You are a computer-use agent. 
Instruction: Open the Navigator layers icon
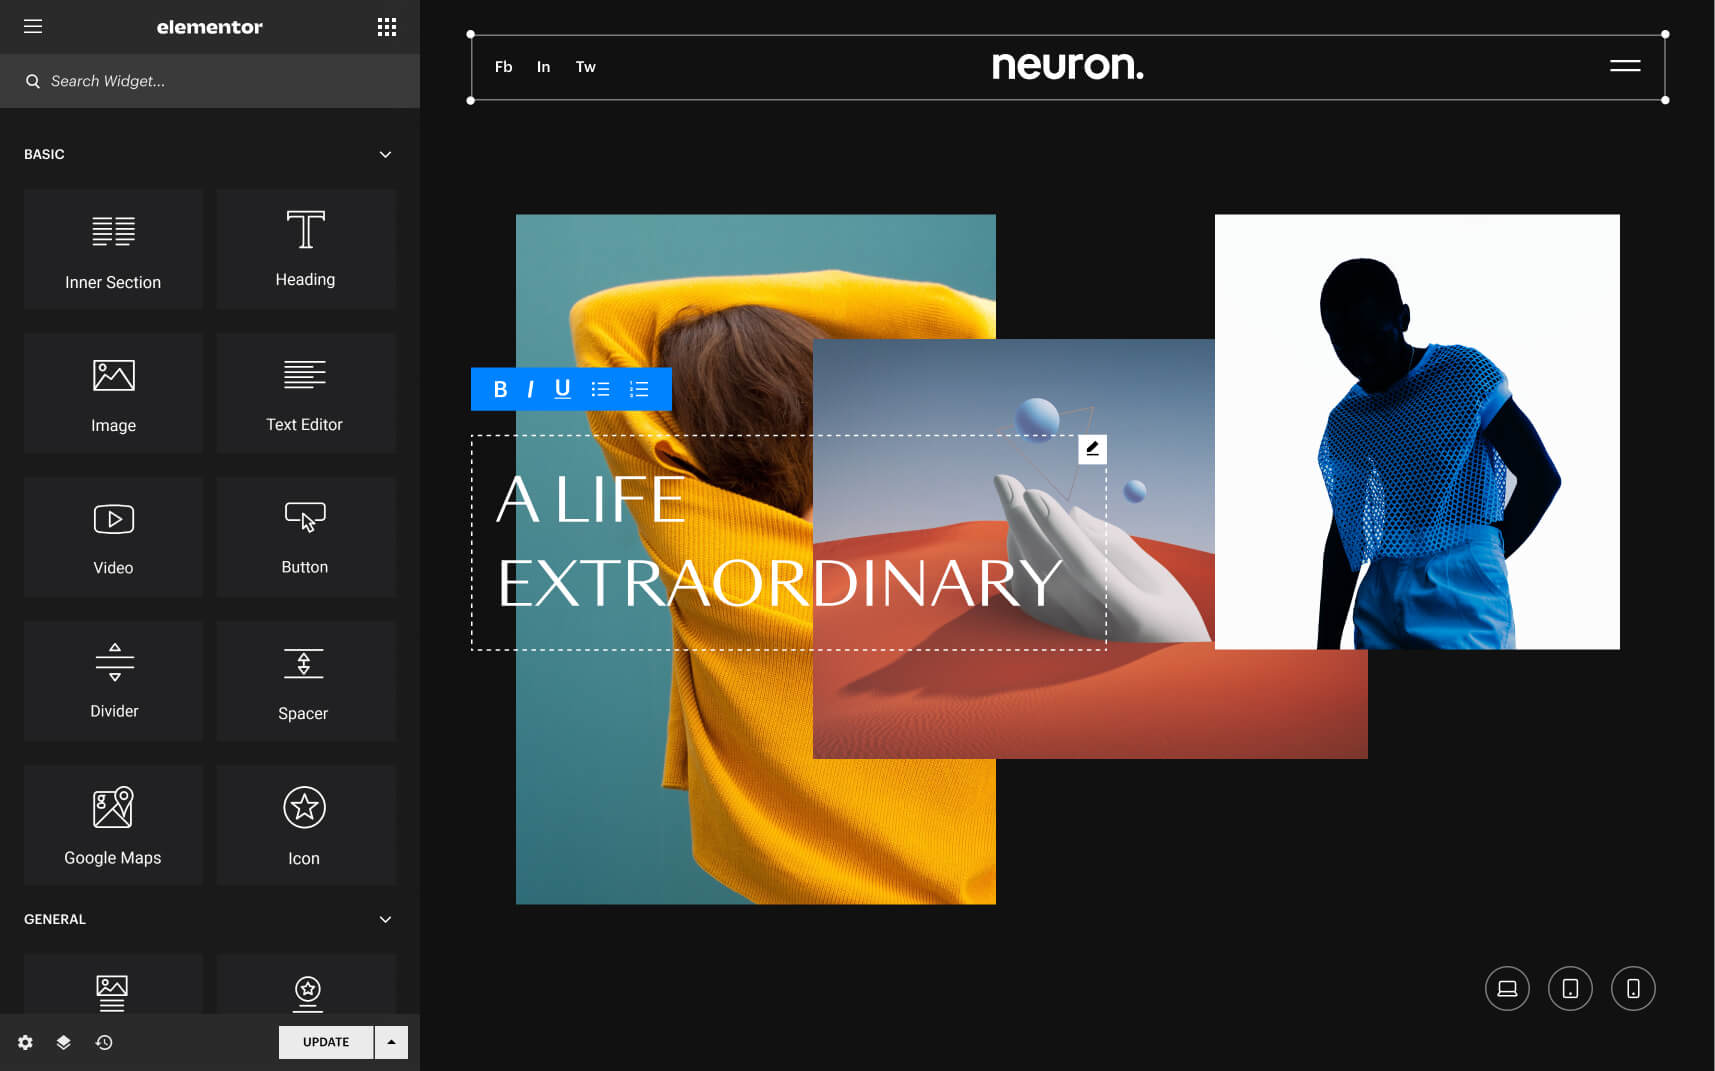64,1042
